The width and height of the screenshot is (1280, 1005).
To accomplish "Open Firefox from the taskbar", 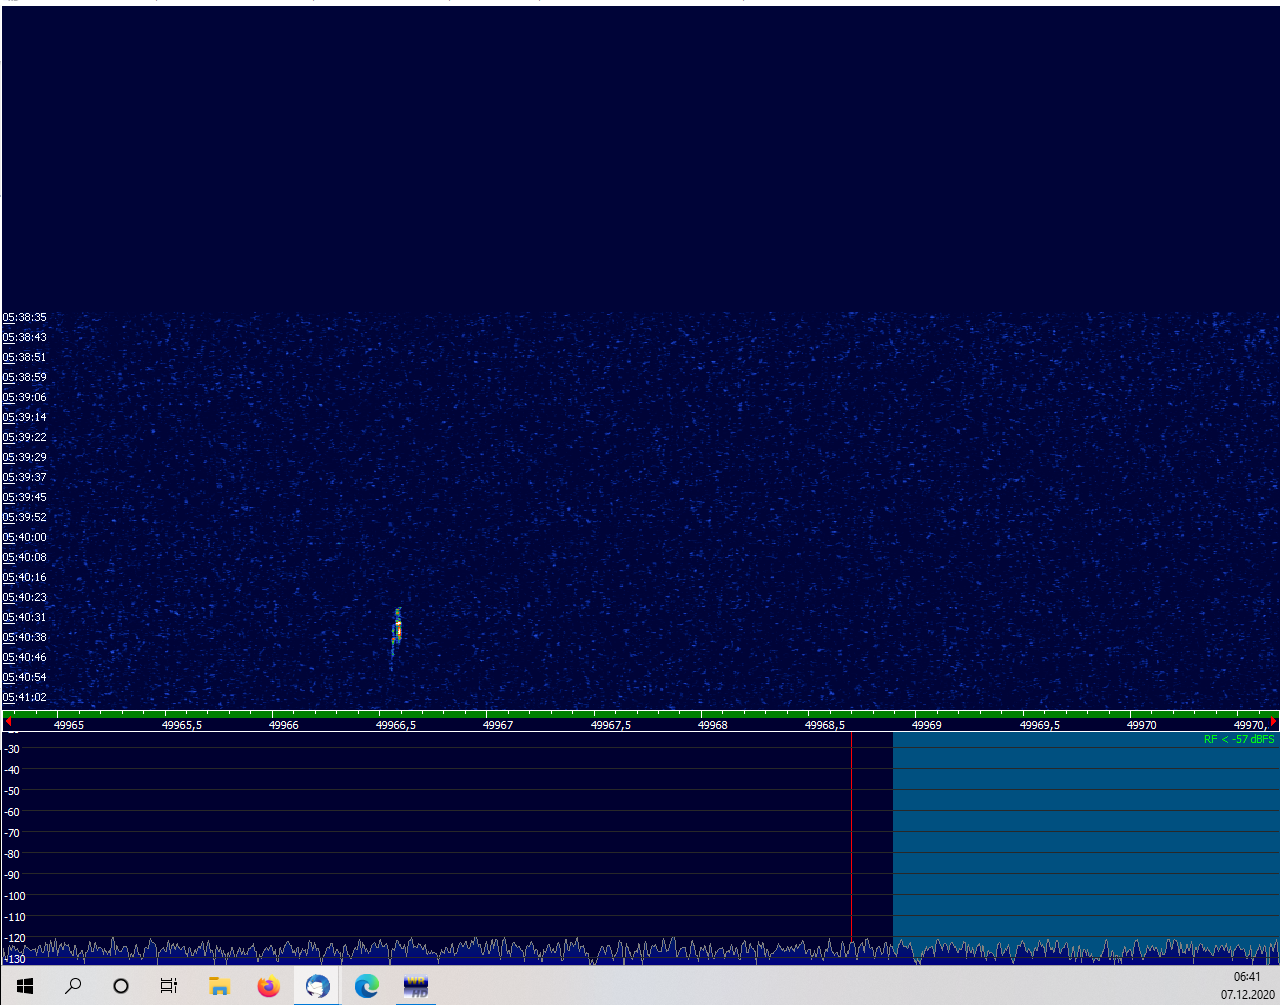I will 268,986.
